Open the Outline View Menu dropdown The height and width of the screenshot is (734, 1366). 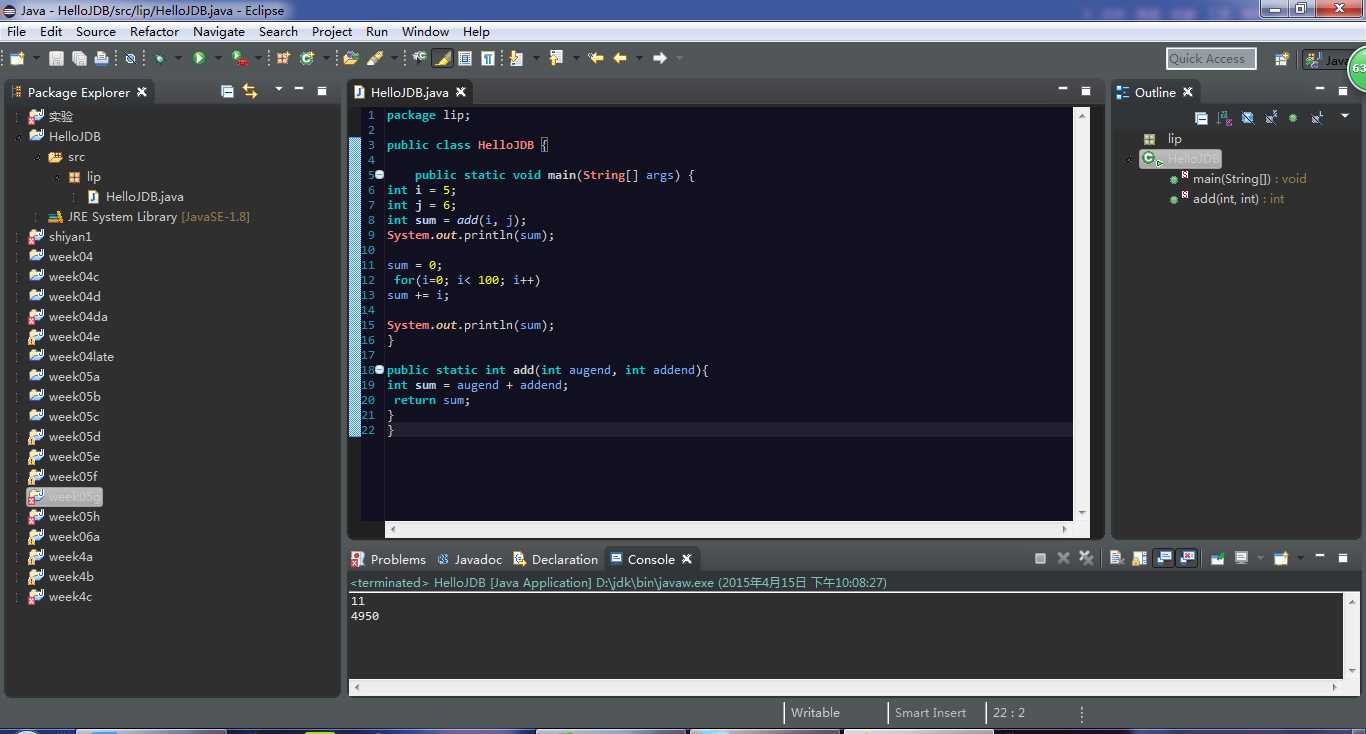point(1345,116)
